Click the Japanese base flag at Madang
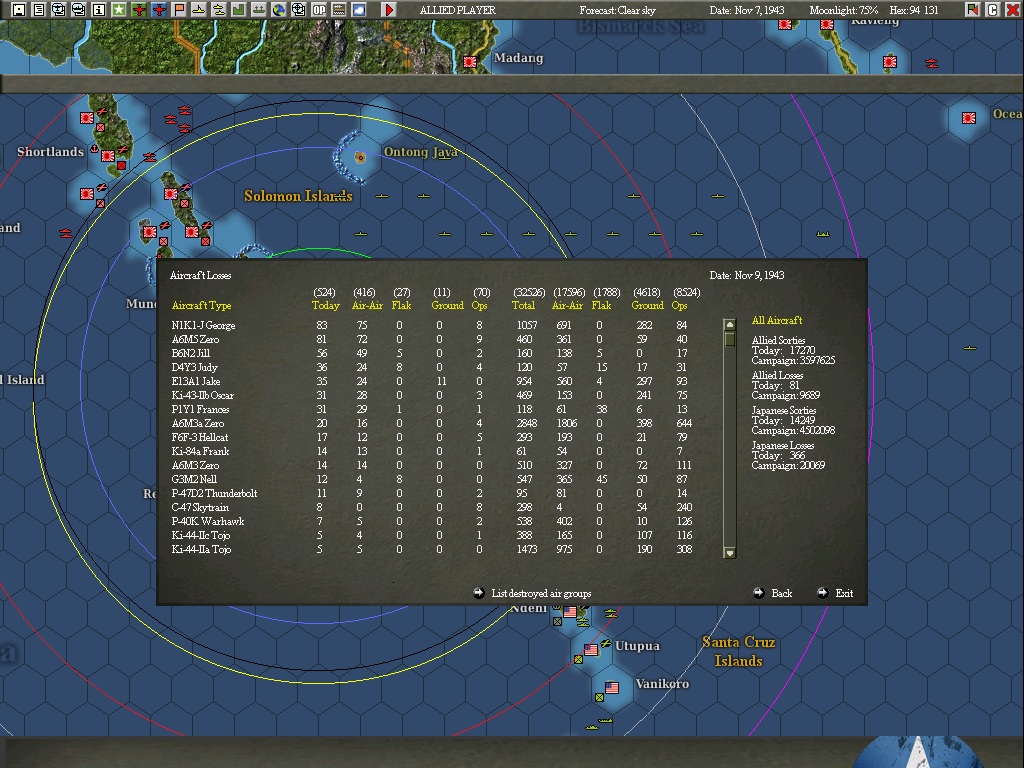Viewport: 1024px width, 768px height. coord(470,62)
